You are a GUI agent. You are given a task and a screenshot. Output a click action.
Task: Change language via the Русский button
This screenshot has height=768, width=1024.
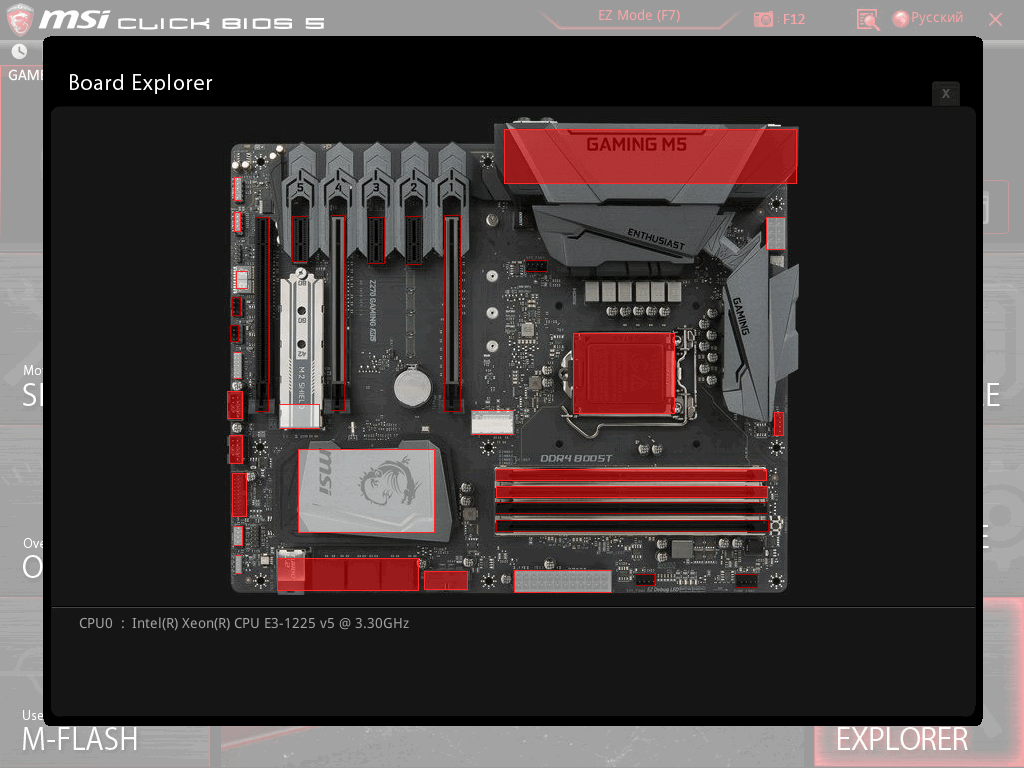click(928, 18)
